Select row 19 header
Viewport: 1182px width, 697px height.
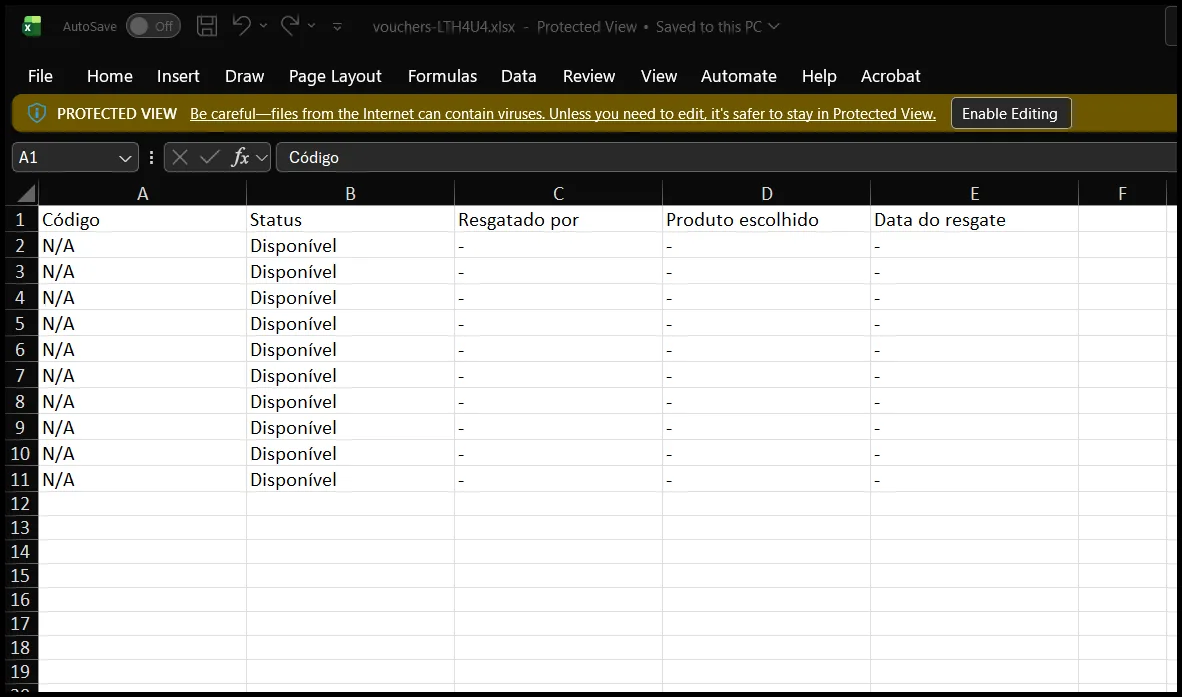point(20,671)
